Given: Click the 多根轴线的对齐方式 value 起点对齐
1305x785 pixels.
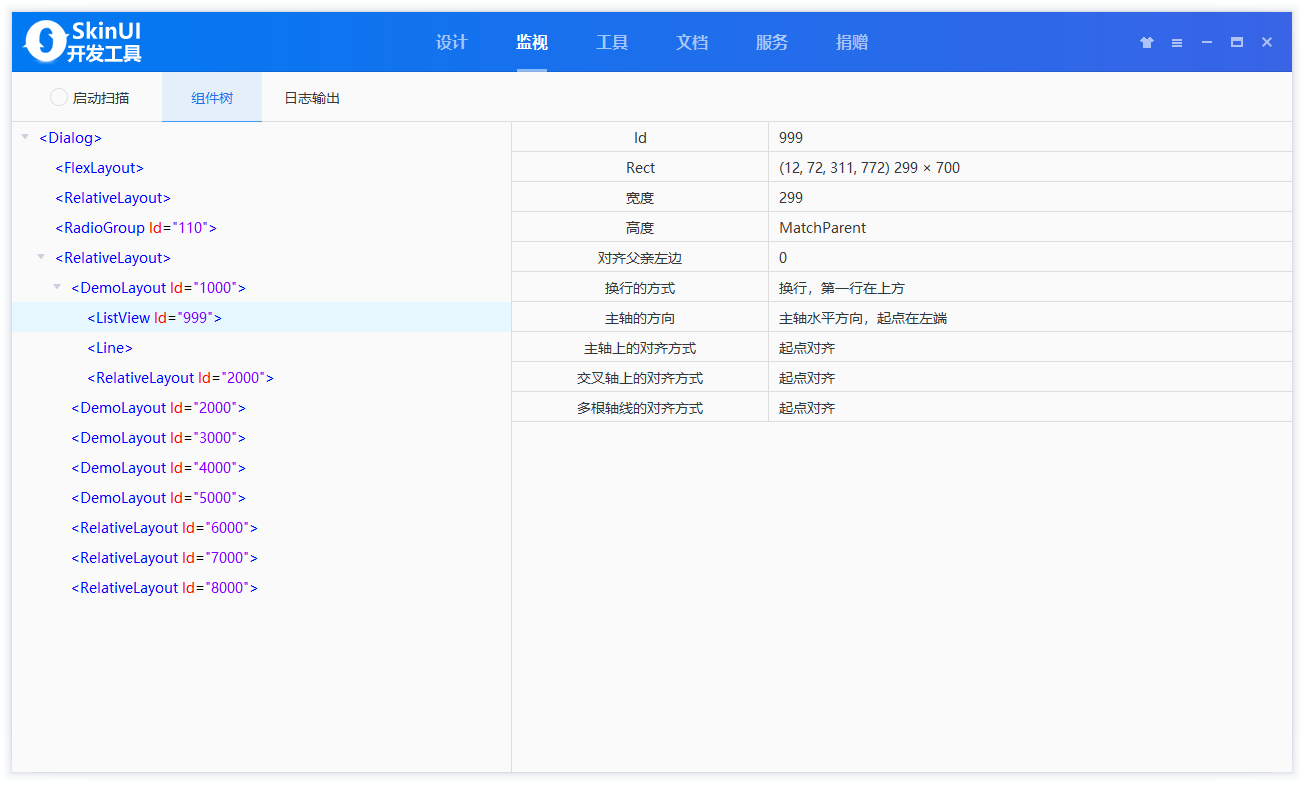Looking at the screenshot, I should (x=807, y=408).
